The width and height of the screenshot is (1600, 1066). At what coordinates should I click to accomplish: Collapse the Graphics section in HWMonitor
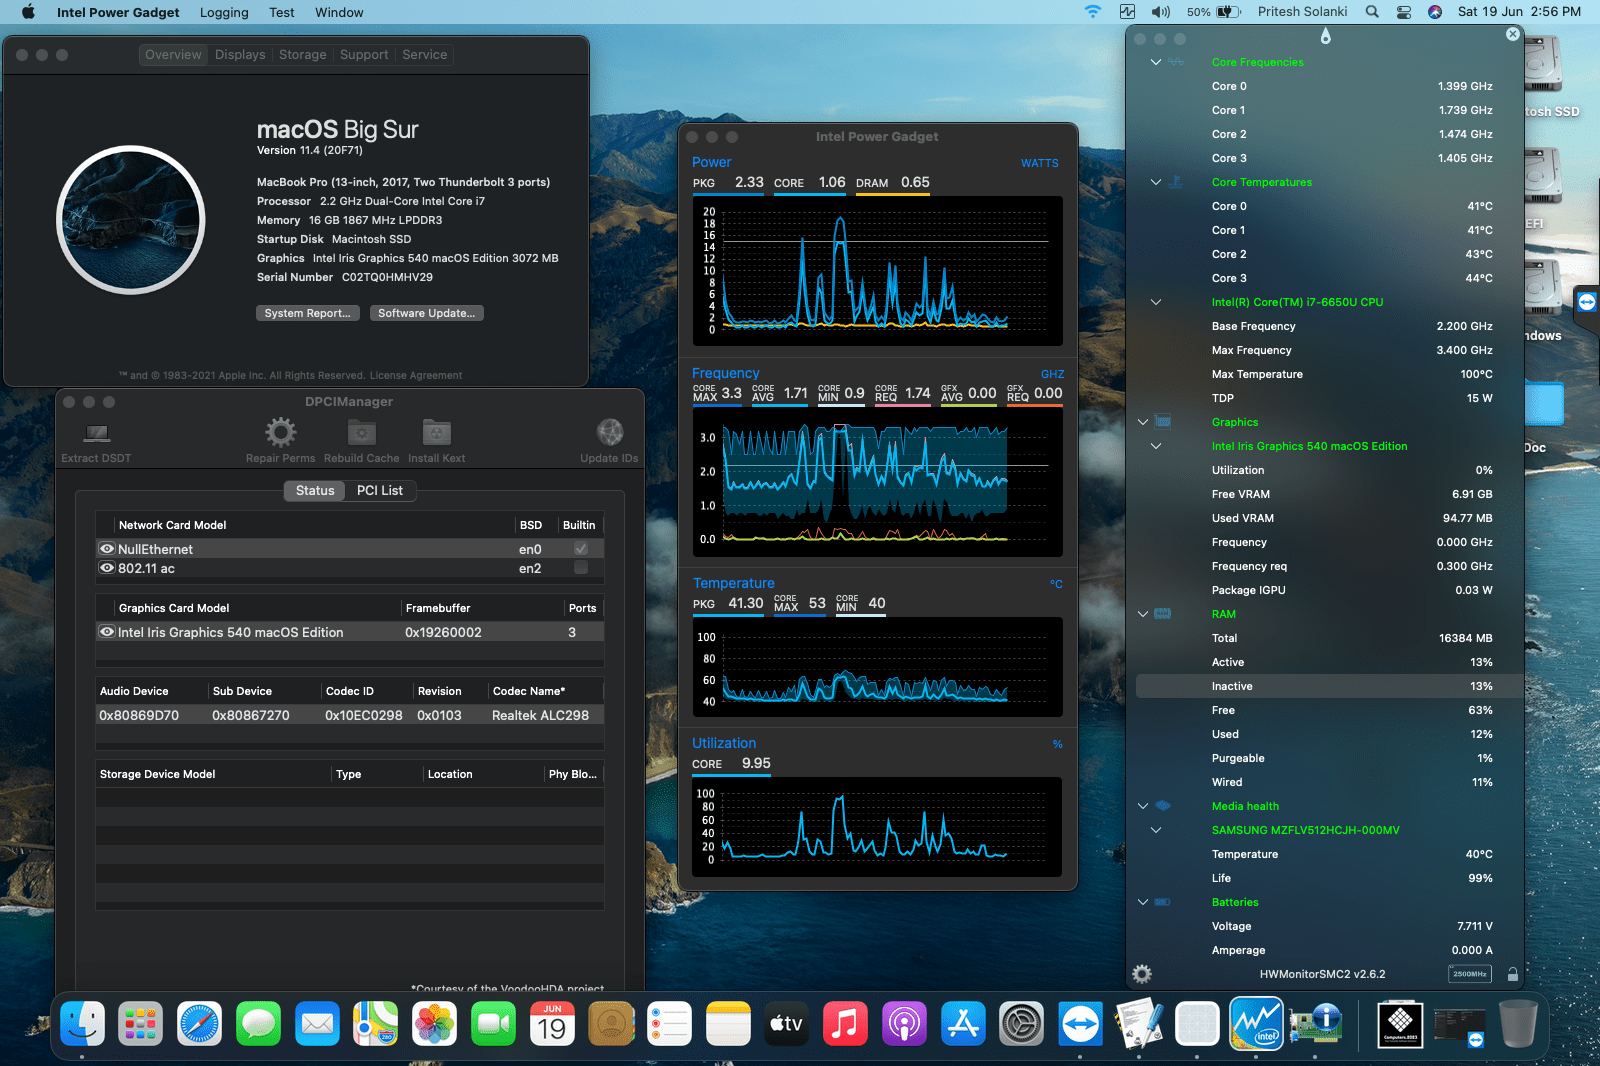1143,422
